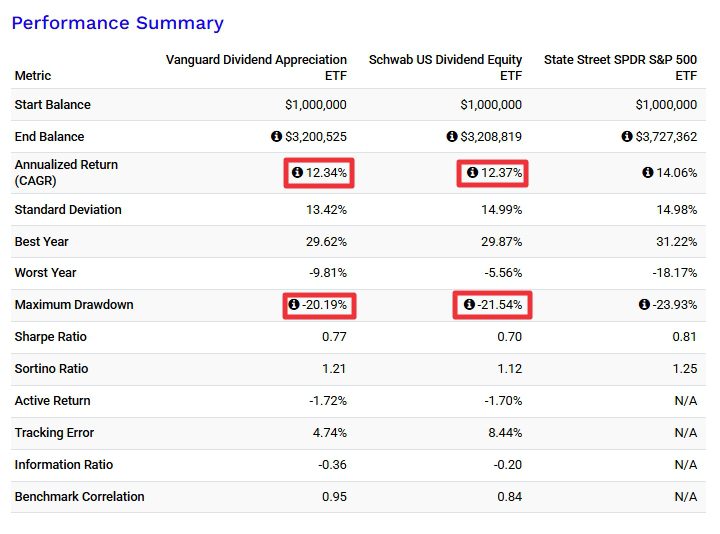The image size is (720, 534).
Task: Open info icon next to 12.37% CAGR
Action: (x=472, y=173)
